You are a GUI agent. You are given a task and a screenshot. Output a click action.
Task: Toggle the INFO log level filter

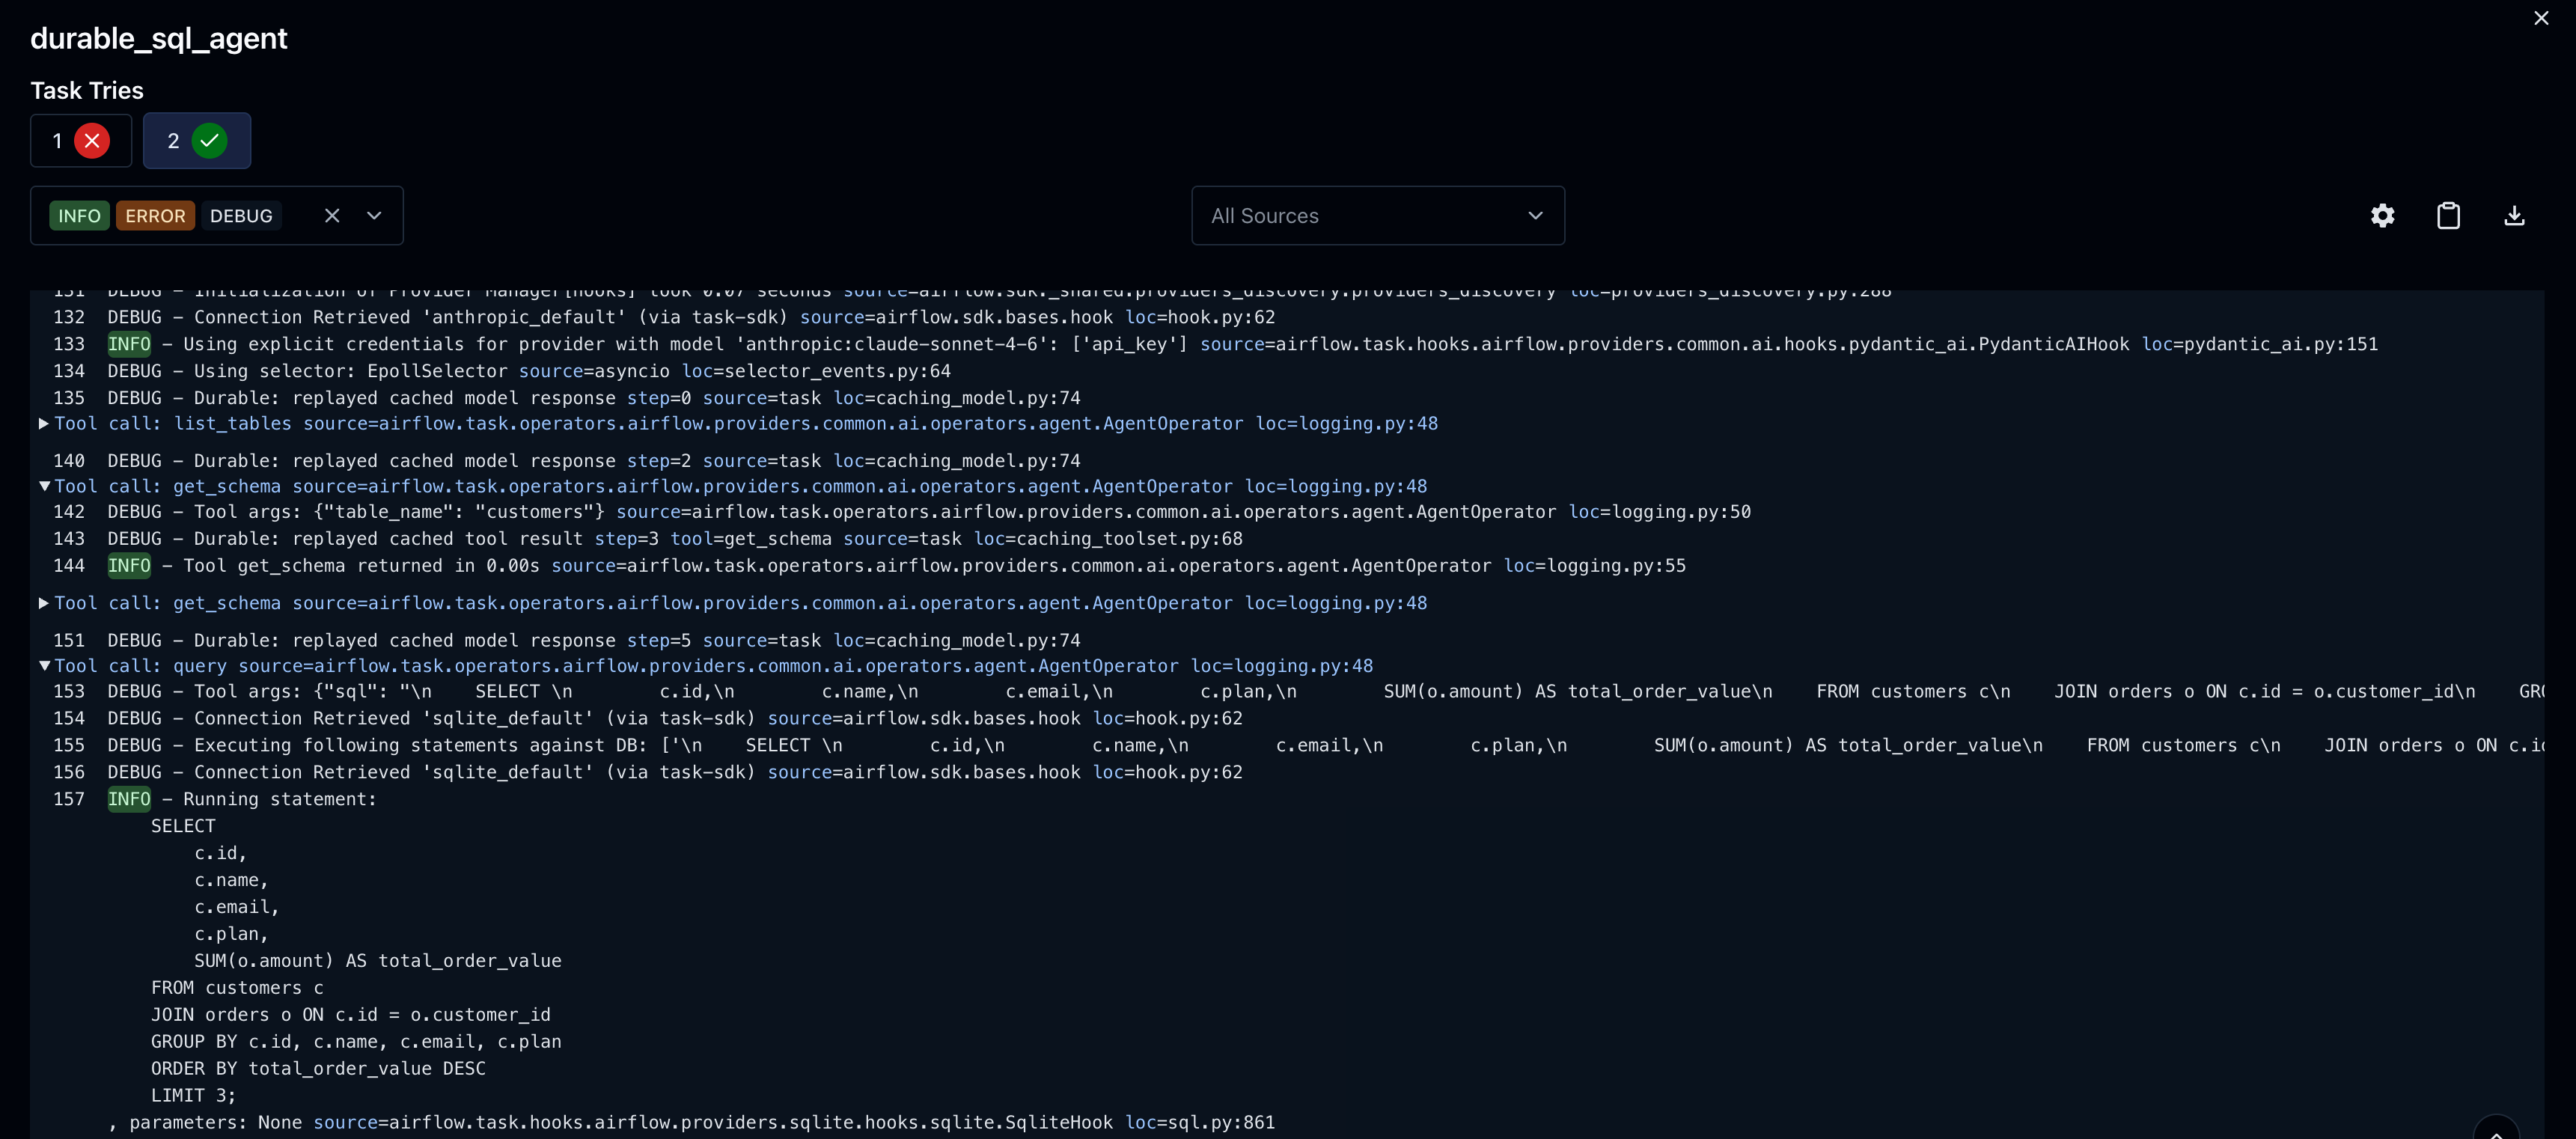[79, 215]
